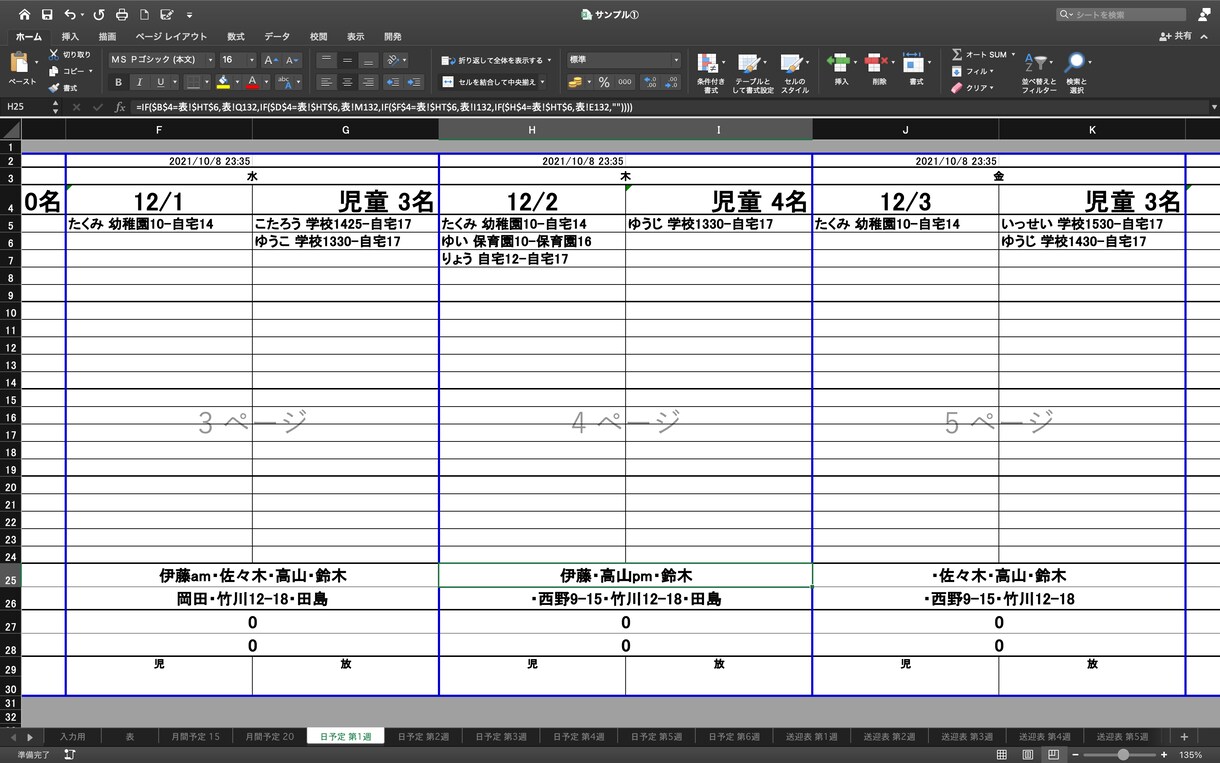Print the sheet using the printer icon

(x=122, y=15)
